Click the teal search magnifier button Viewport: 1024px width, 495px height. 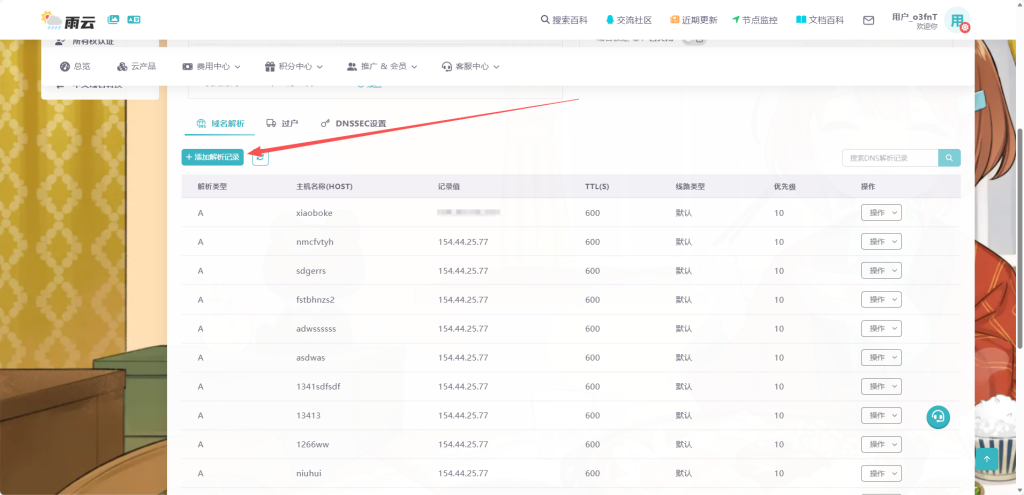[949, 158]
